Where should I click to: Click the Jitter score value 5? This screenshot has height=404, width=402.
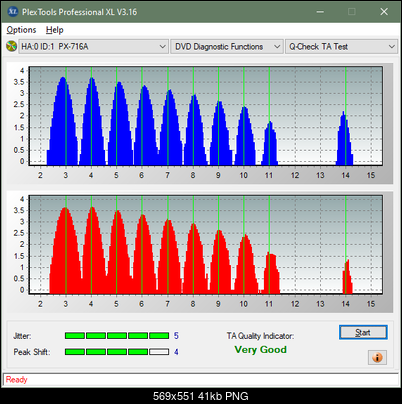pyautogui.click(x=176, y=336)
